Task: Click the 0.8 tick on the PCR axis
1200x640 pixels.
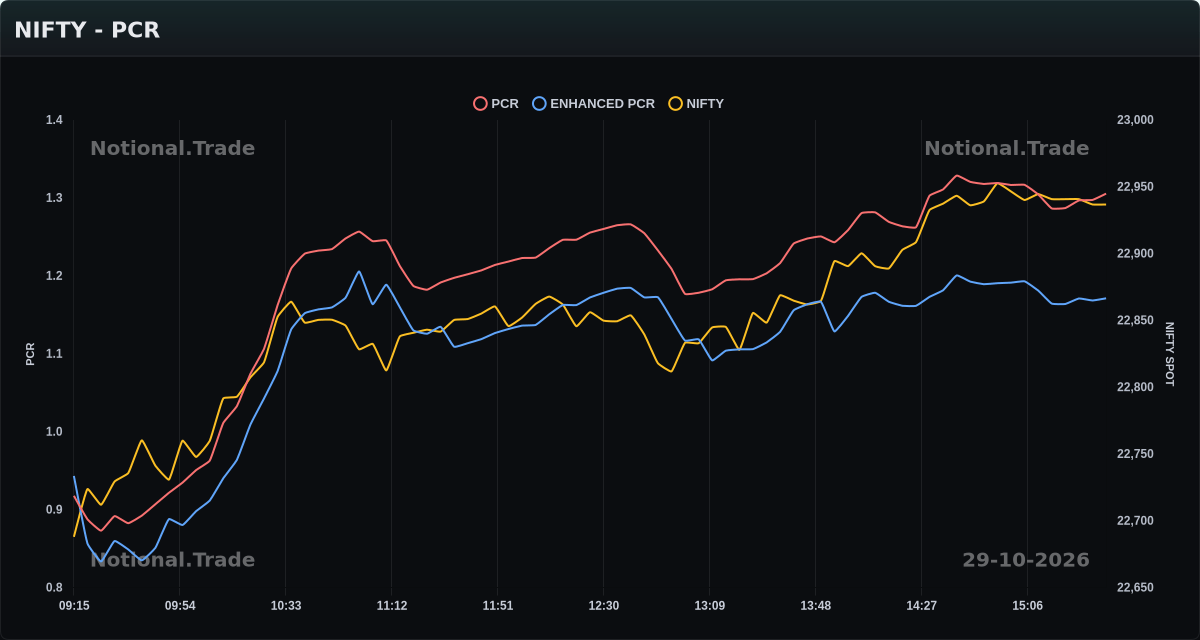Action: coord(54,588)
